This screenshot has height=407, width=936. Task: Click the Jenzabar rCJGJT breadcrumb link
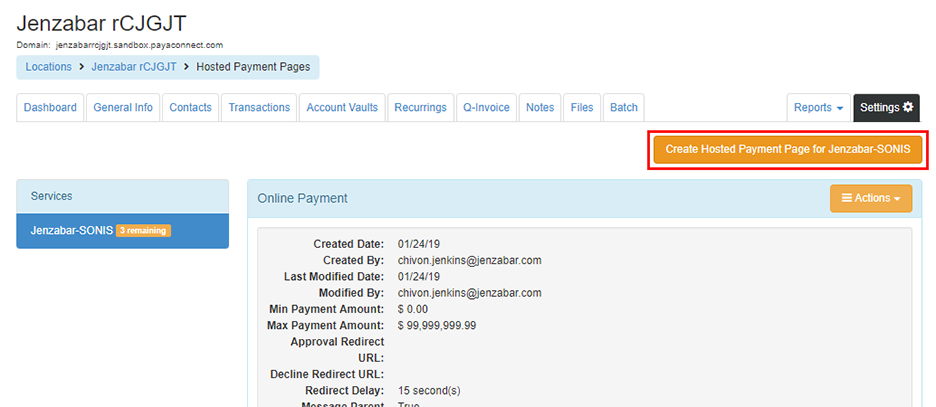pos(134,67)
